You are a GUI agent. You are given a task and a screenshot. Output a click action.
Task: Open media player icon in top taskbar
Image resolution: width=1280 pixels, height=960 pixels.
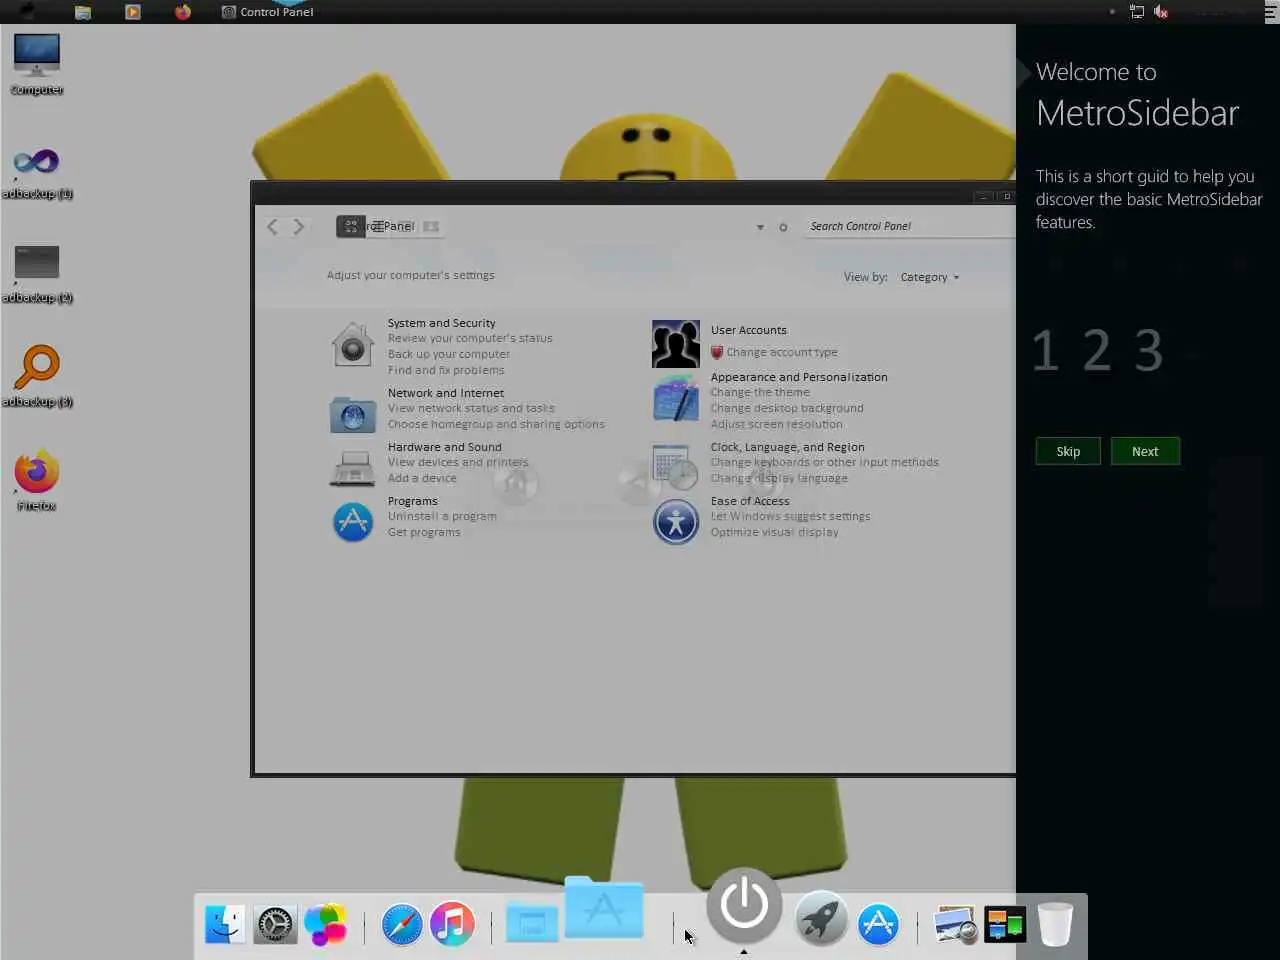(x=132, y=12)
